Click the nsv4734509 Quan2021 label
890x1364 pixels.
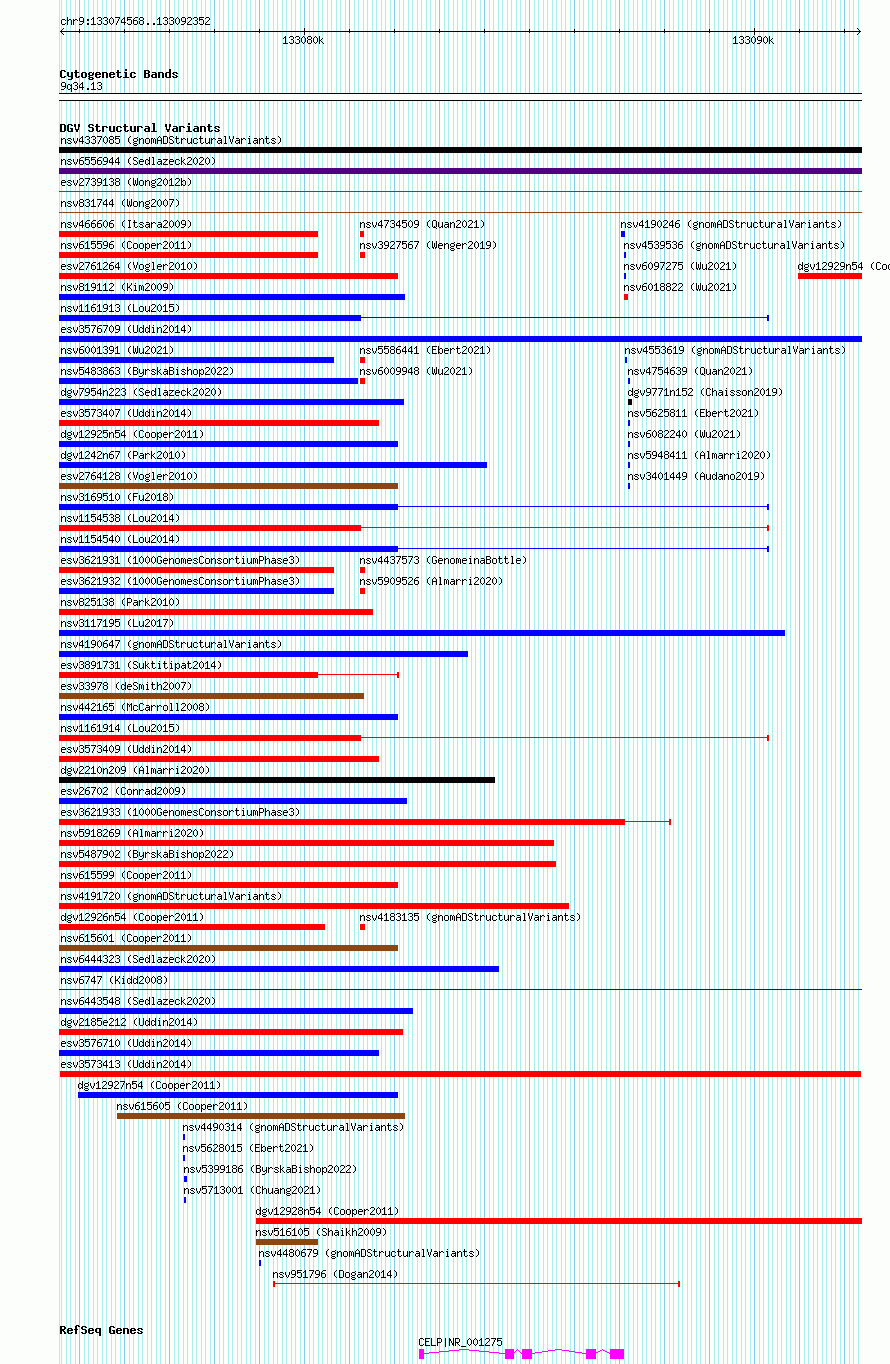click(x=423, y=224)
